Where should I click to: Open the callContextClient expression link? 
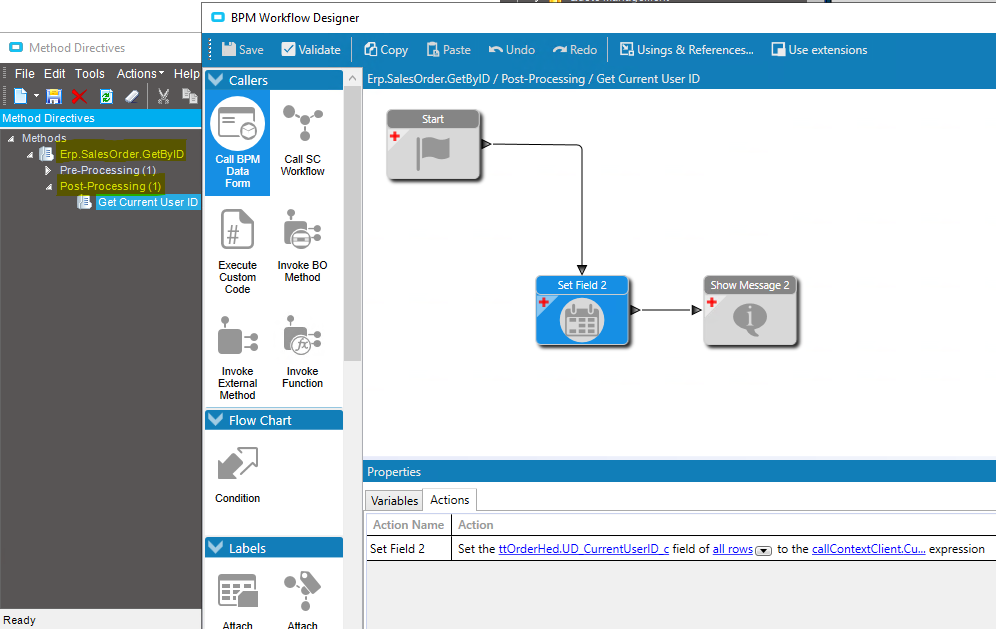click(868, 549)
